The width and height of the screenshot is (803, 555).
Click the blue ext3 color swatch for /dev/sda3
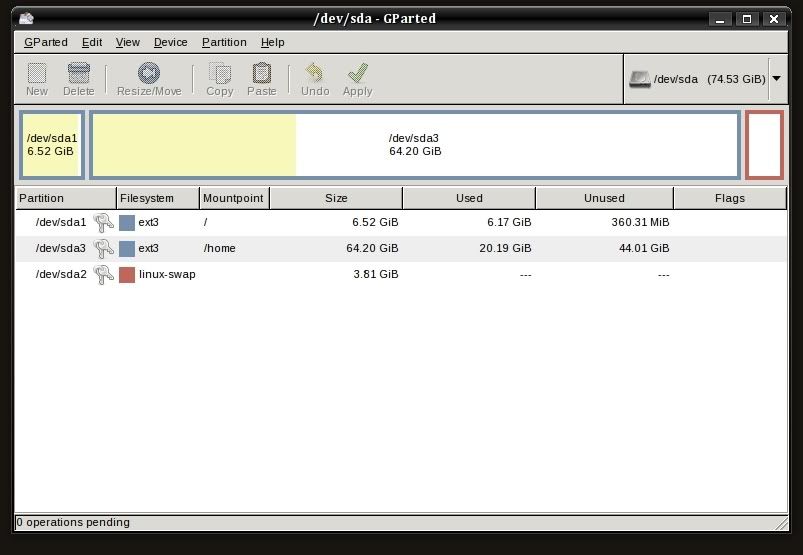tap(127, 249)
